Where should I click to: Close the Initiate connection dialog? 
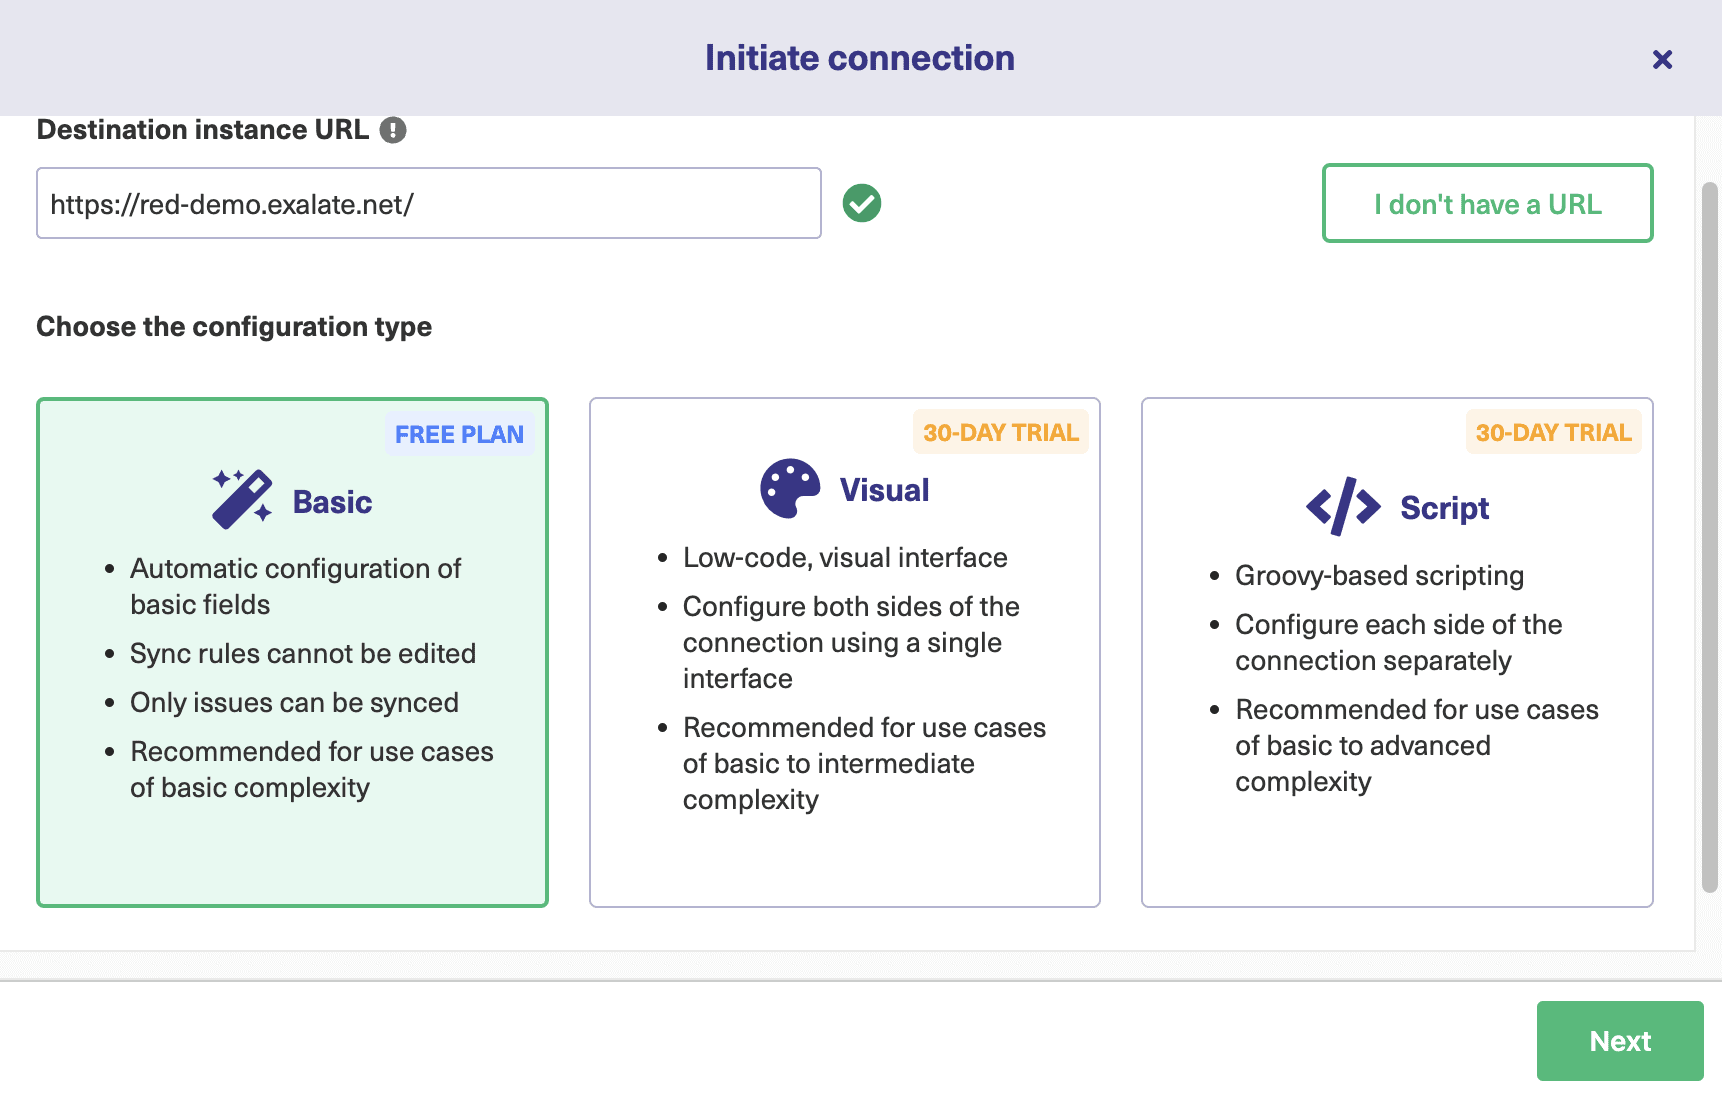point(1662,60)
